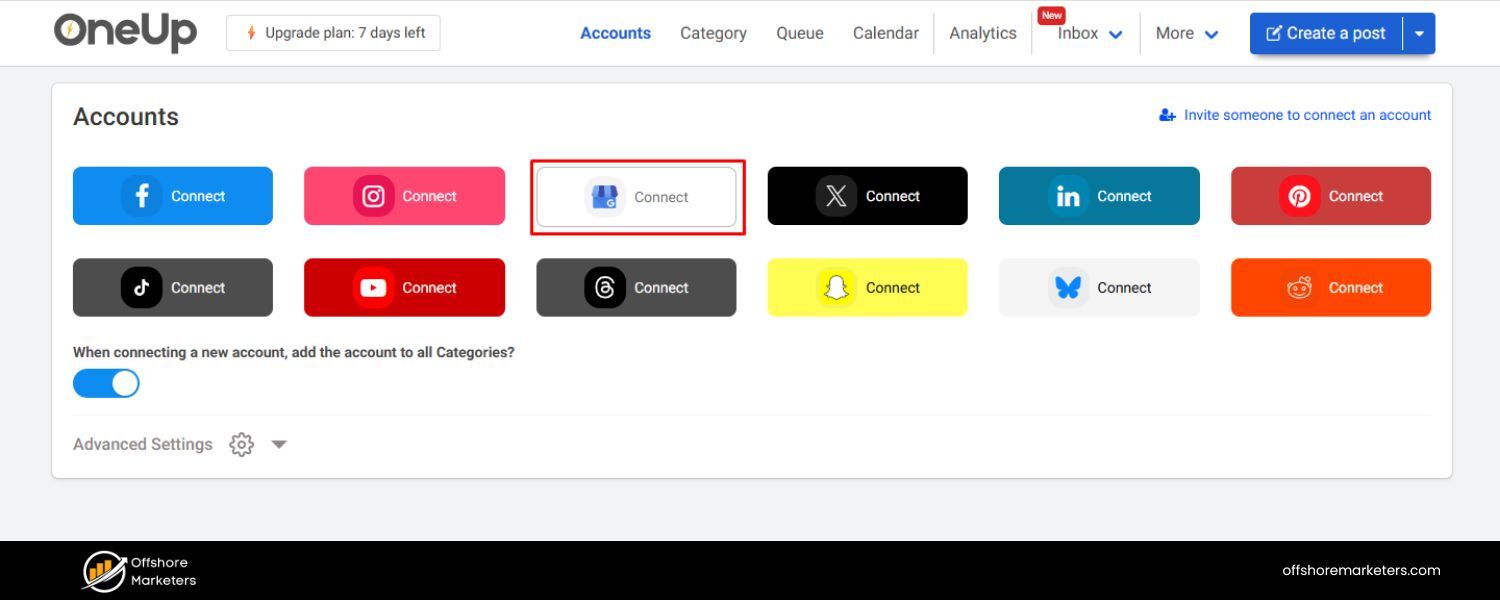Connect a Google Business Profile account

pos(636,196)
